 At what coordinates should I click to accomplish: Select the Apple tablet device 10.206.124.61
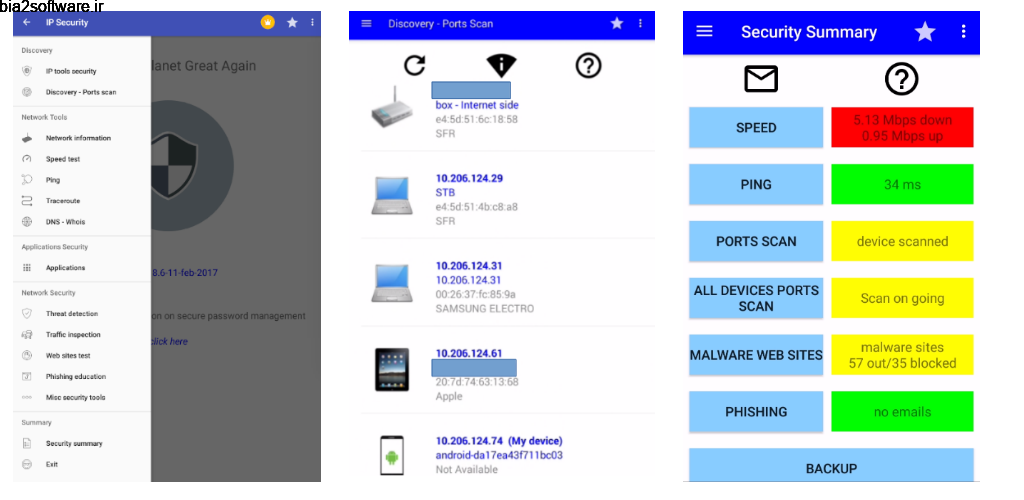[507, 371]
